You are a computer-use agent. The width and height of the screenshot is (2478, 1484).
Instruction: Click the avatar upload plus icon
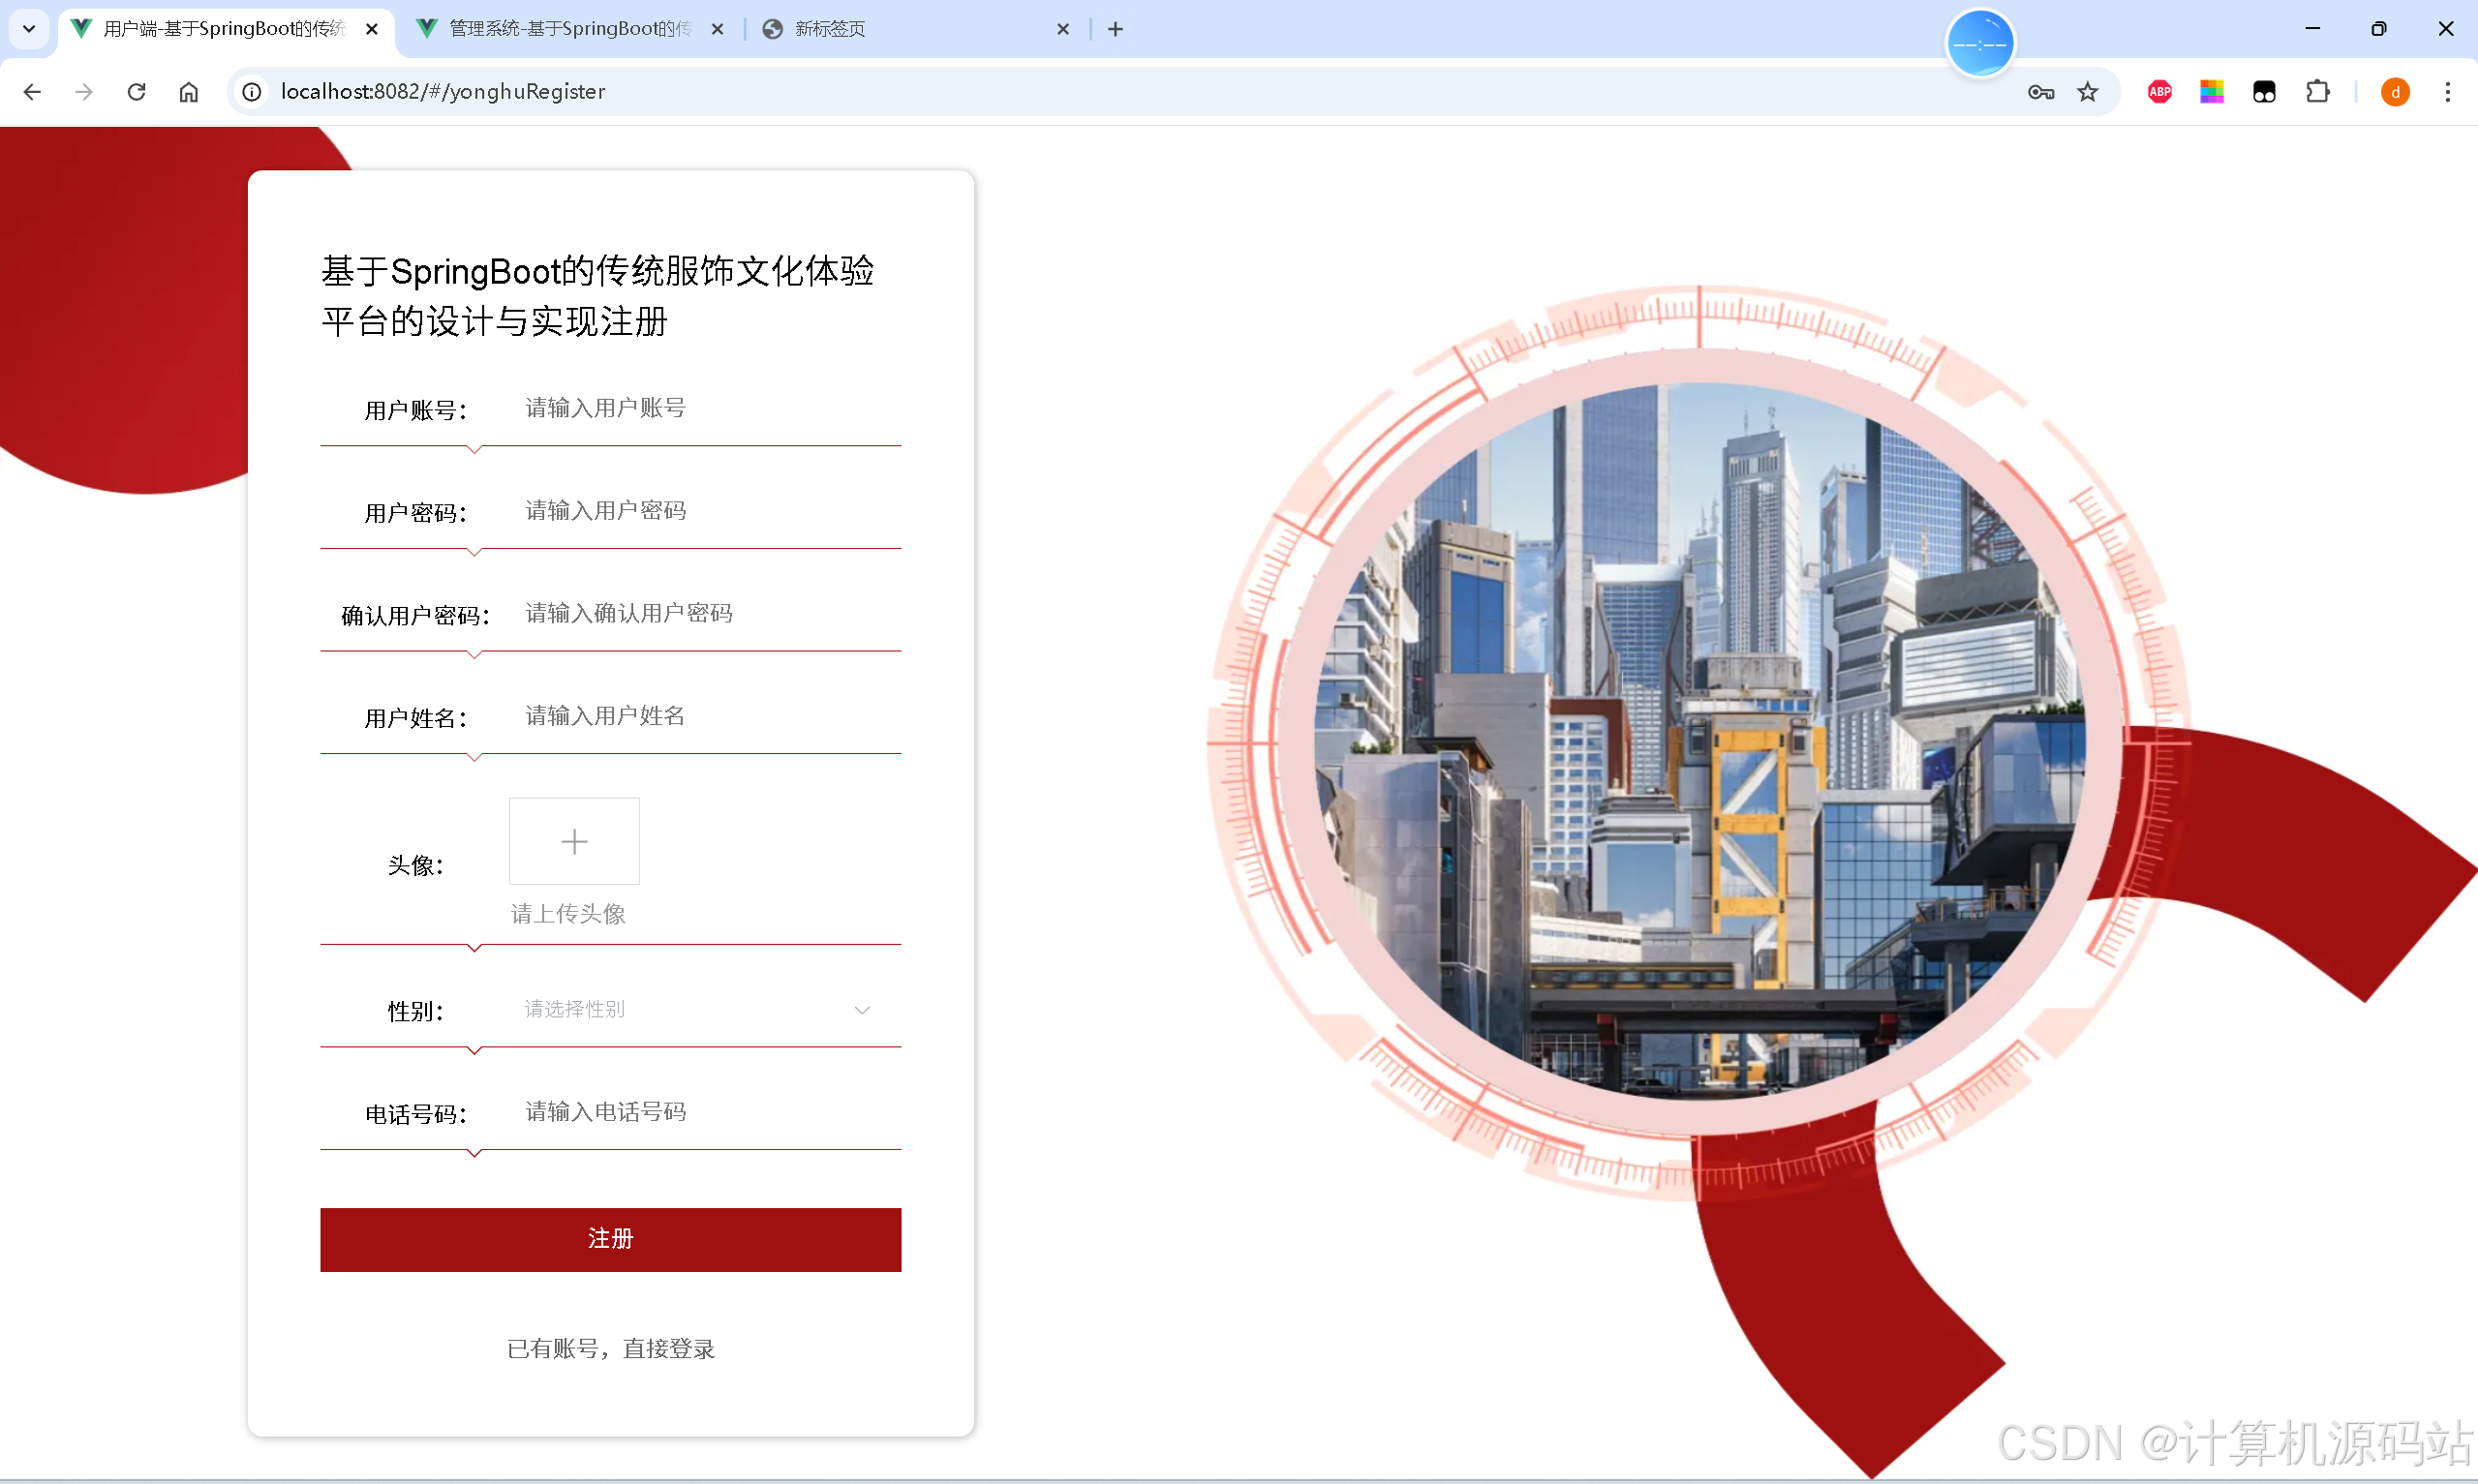(574, 841)
